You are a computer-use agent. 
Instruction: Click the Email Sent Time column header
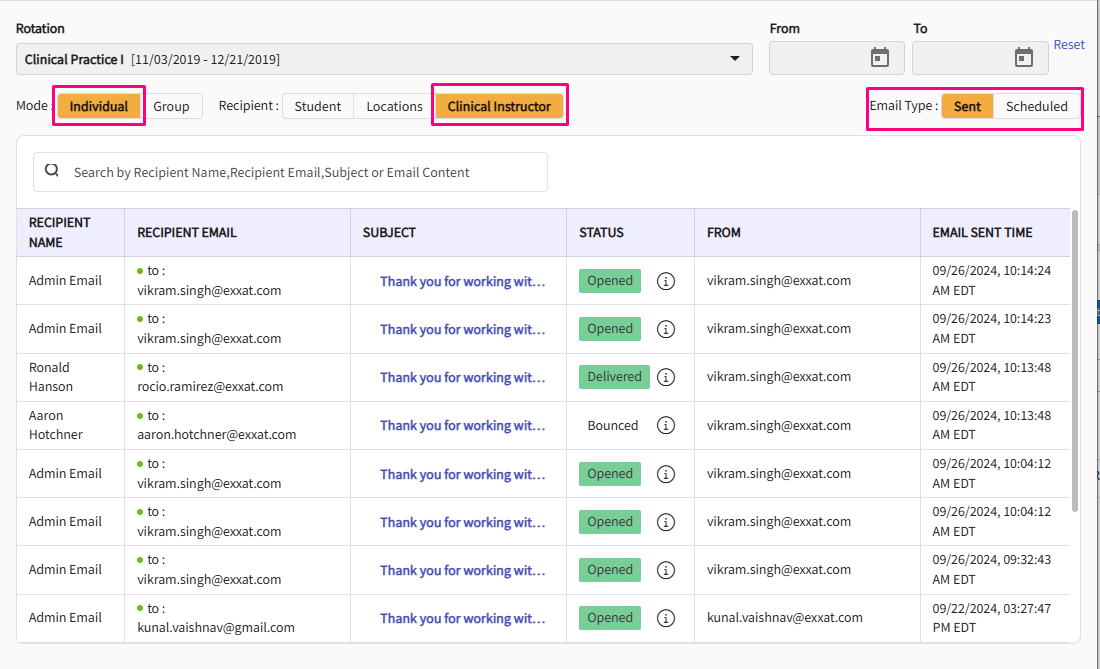click(x=995, y=232)
